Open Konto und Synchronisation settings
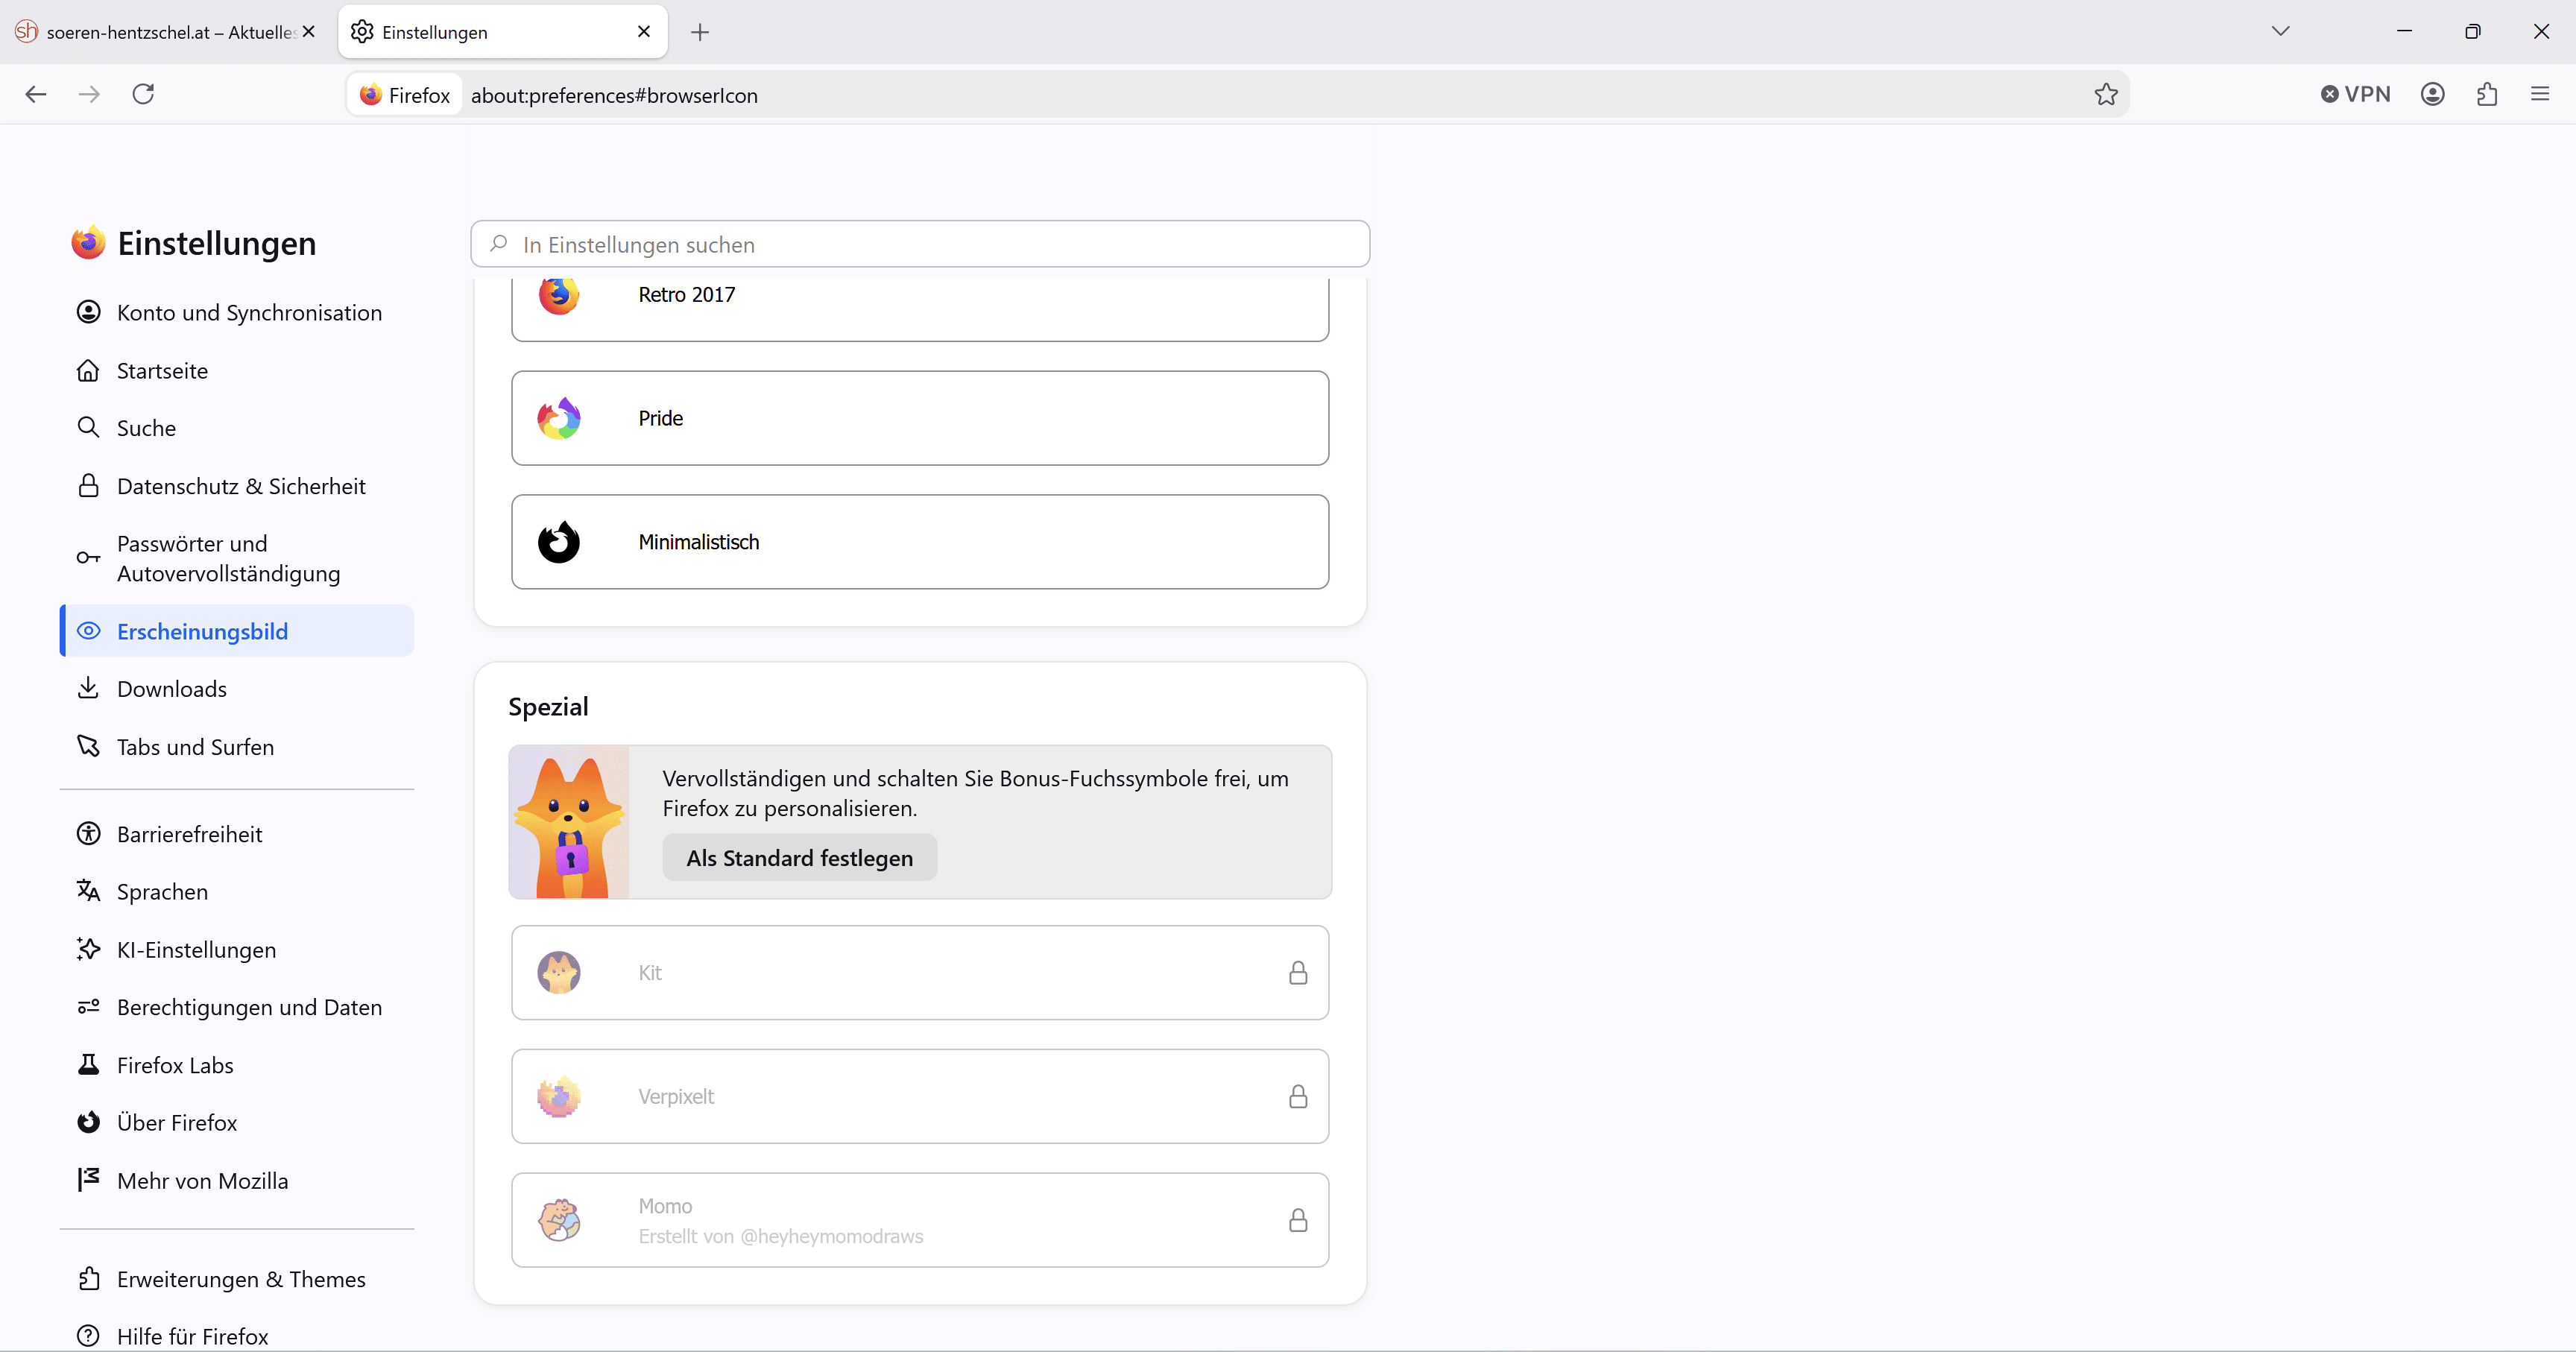2576x1352 pixels. [x=237, y=313]
